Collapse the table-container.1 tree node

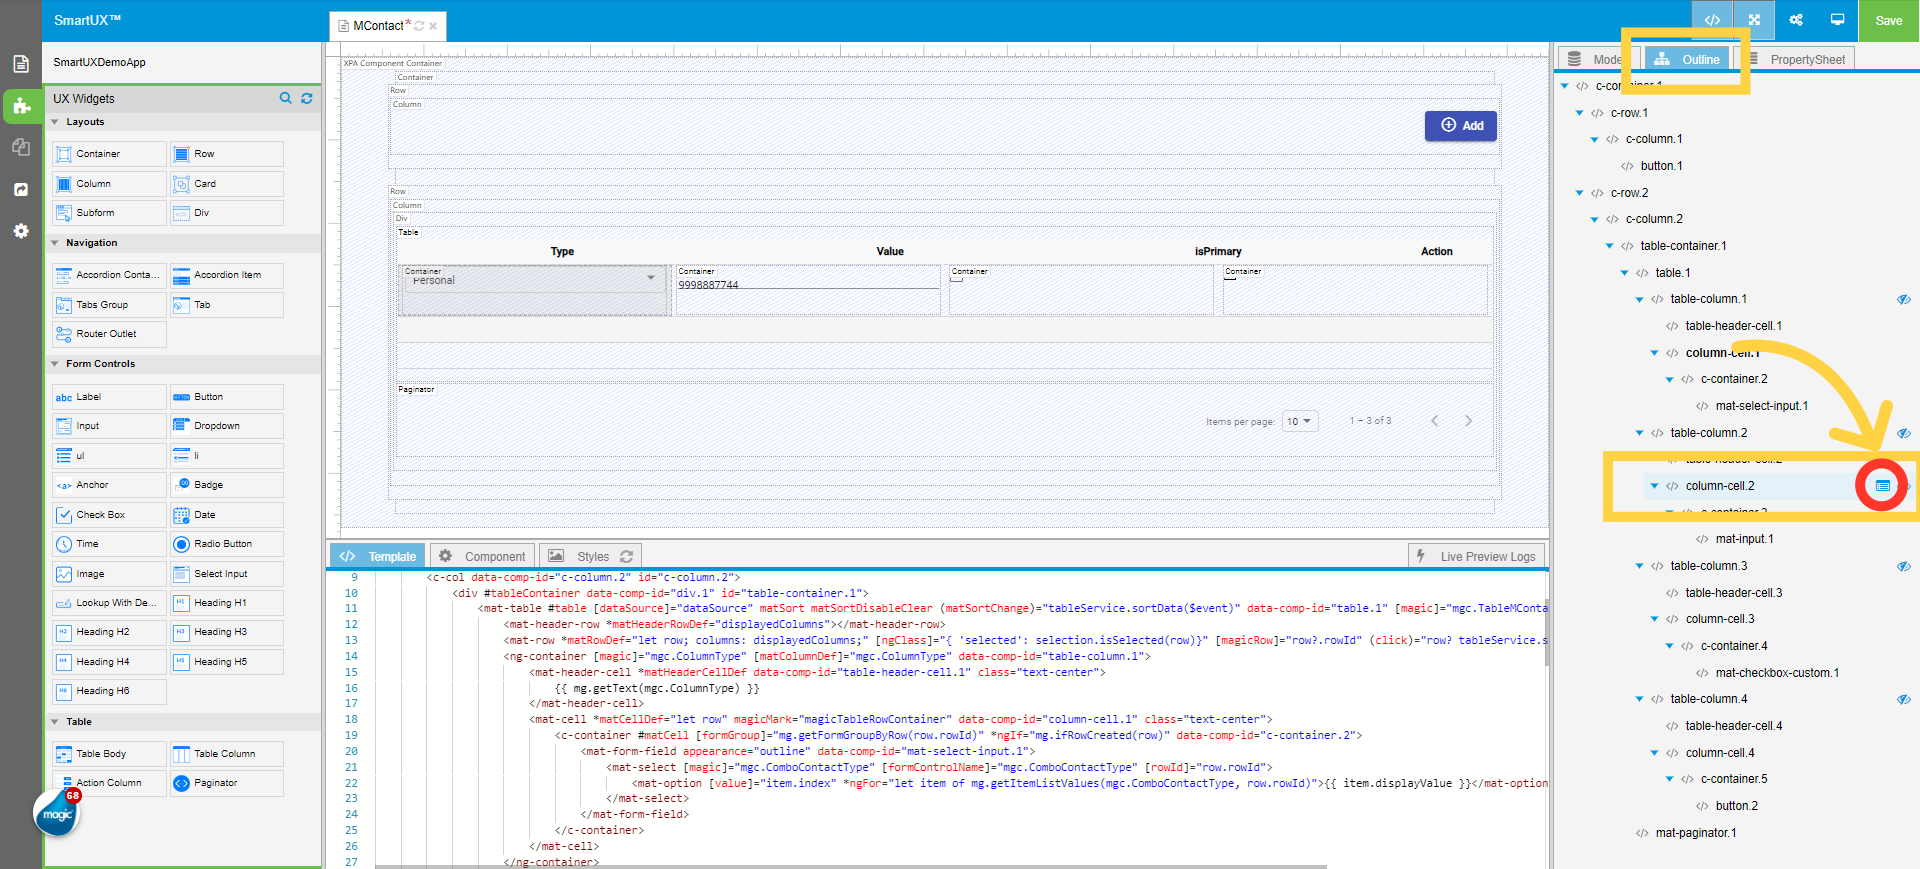(x=1610, y=246)
